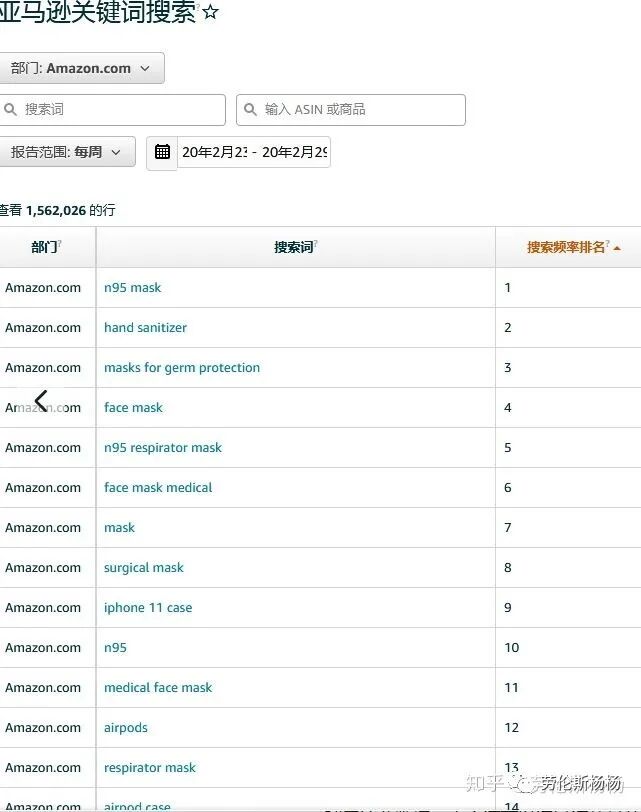Open the respirator mask search term

pos(150,767)
